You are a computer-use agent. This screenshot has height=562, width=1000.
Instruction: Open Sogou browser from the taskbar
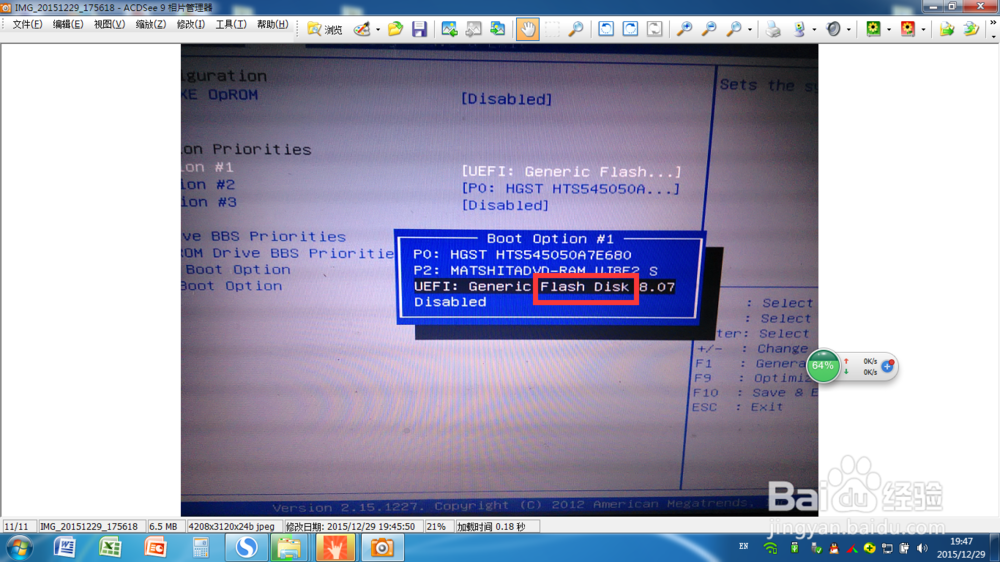[x=246, y=548]
